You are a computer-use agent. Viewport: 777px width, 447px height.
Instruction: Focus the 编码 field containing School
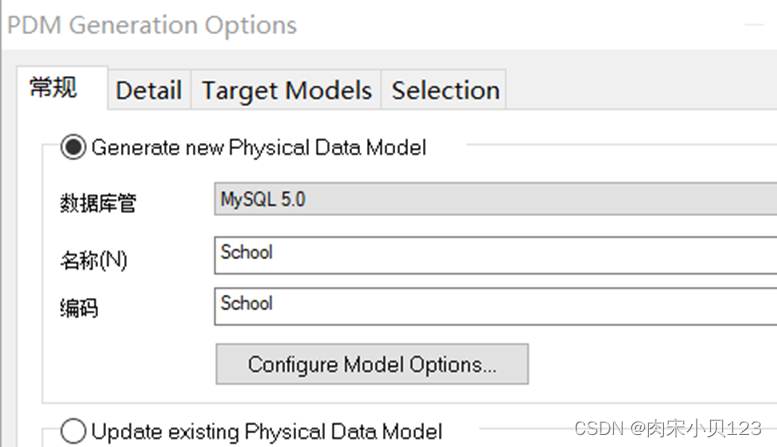coord(496,306)
